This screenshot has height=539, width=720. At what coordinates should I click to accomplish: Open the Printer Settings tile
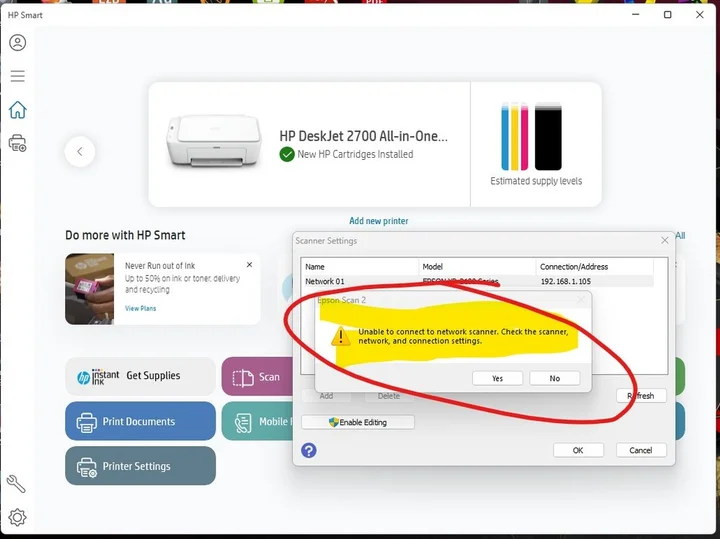(140, 466)
